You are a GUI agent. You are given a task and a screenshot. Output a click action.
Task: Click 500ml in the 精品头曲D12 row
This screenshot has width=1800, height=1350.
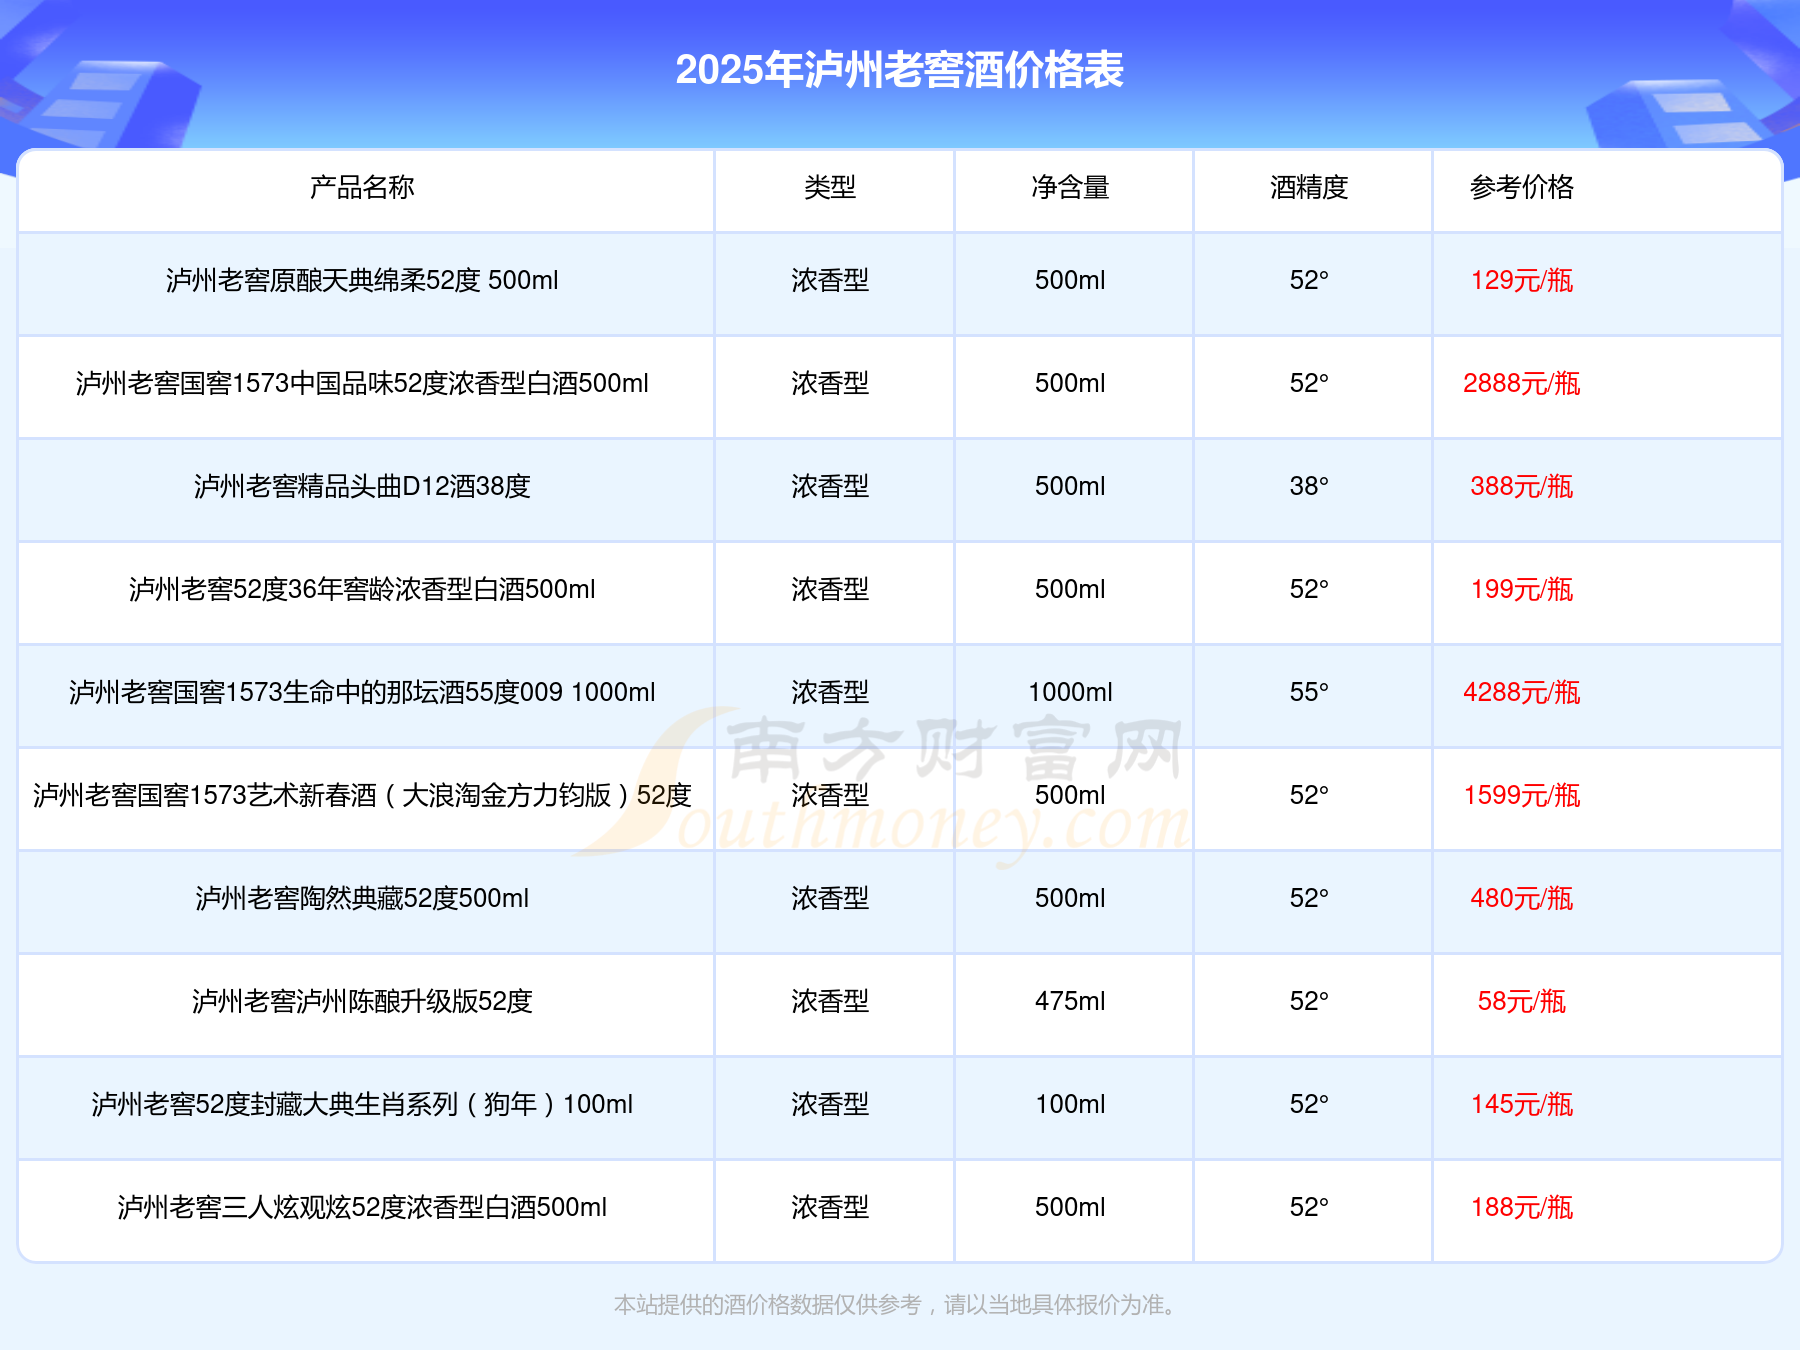[x=1070, y=486]
